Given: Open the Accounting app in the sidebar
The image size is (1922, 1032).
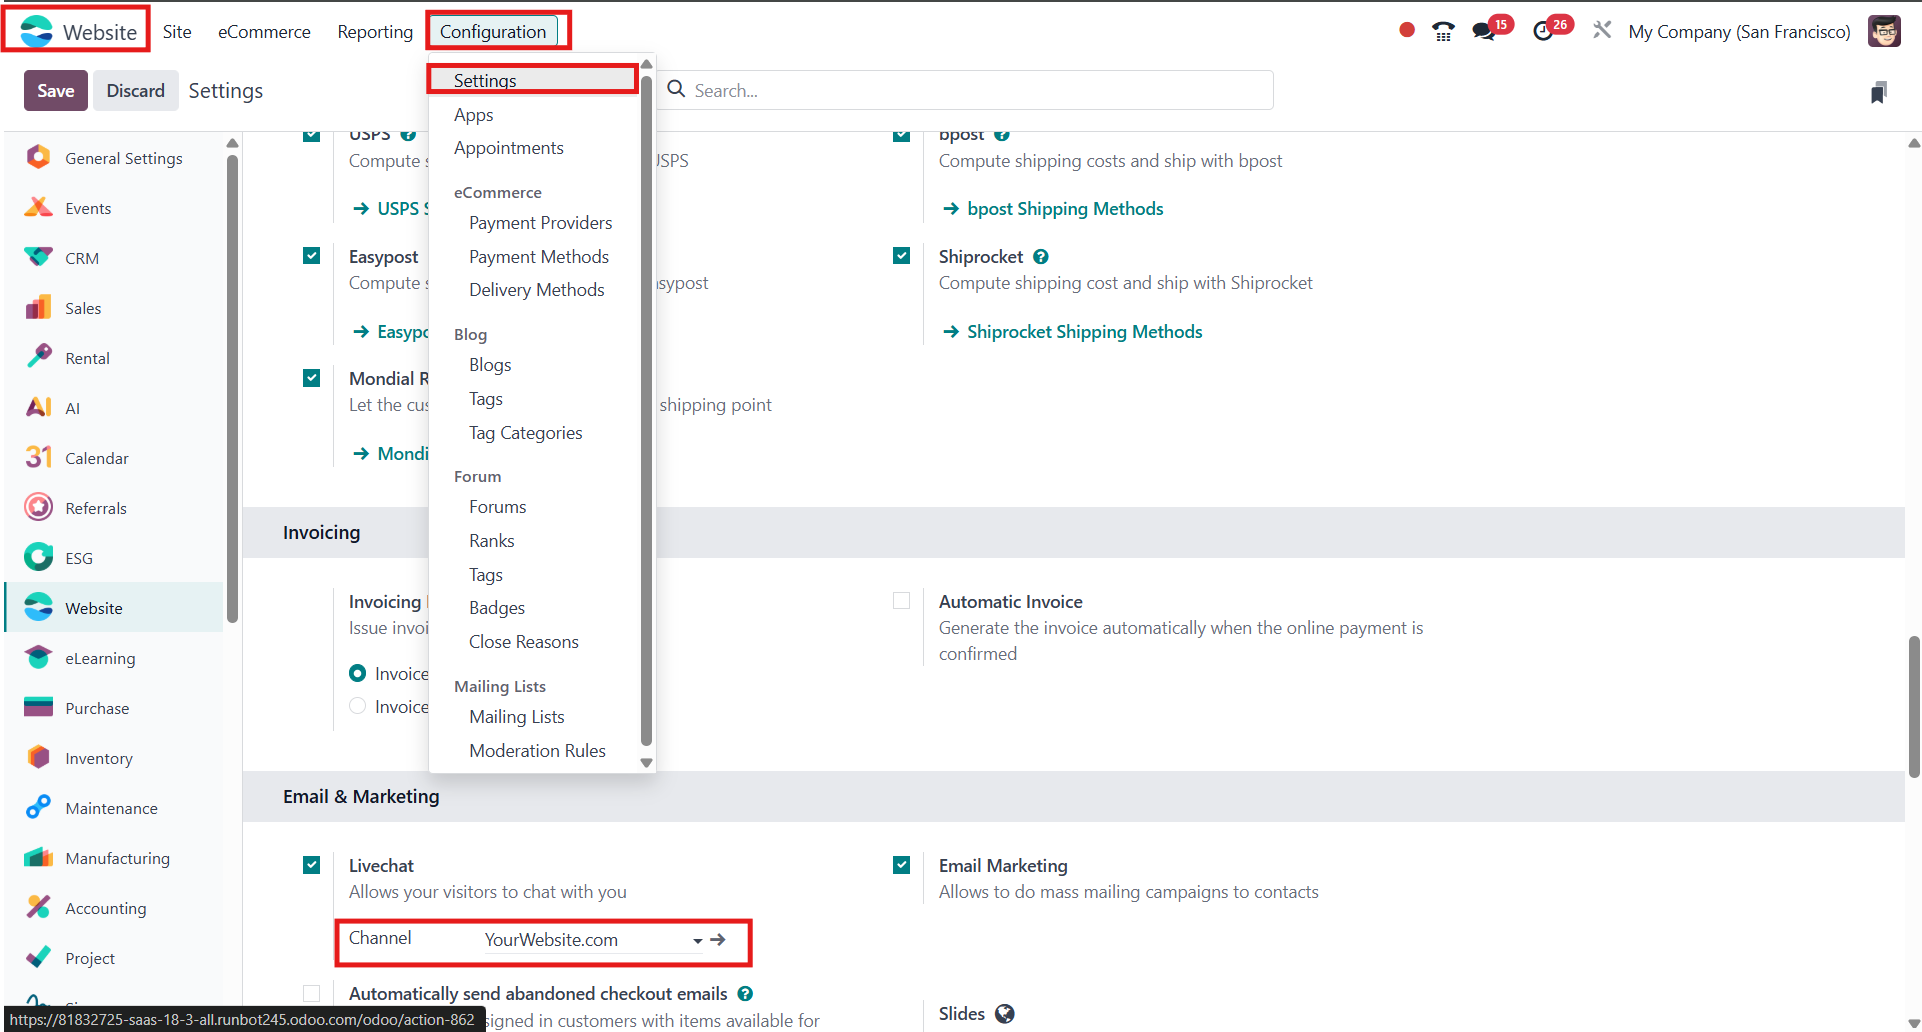Looking at the screenshot, I should pyautogui.click(x=104, y=908).
